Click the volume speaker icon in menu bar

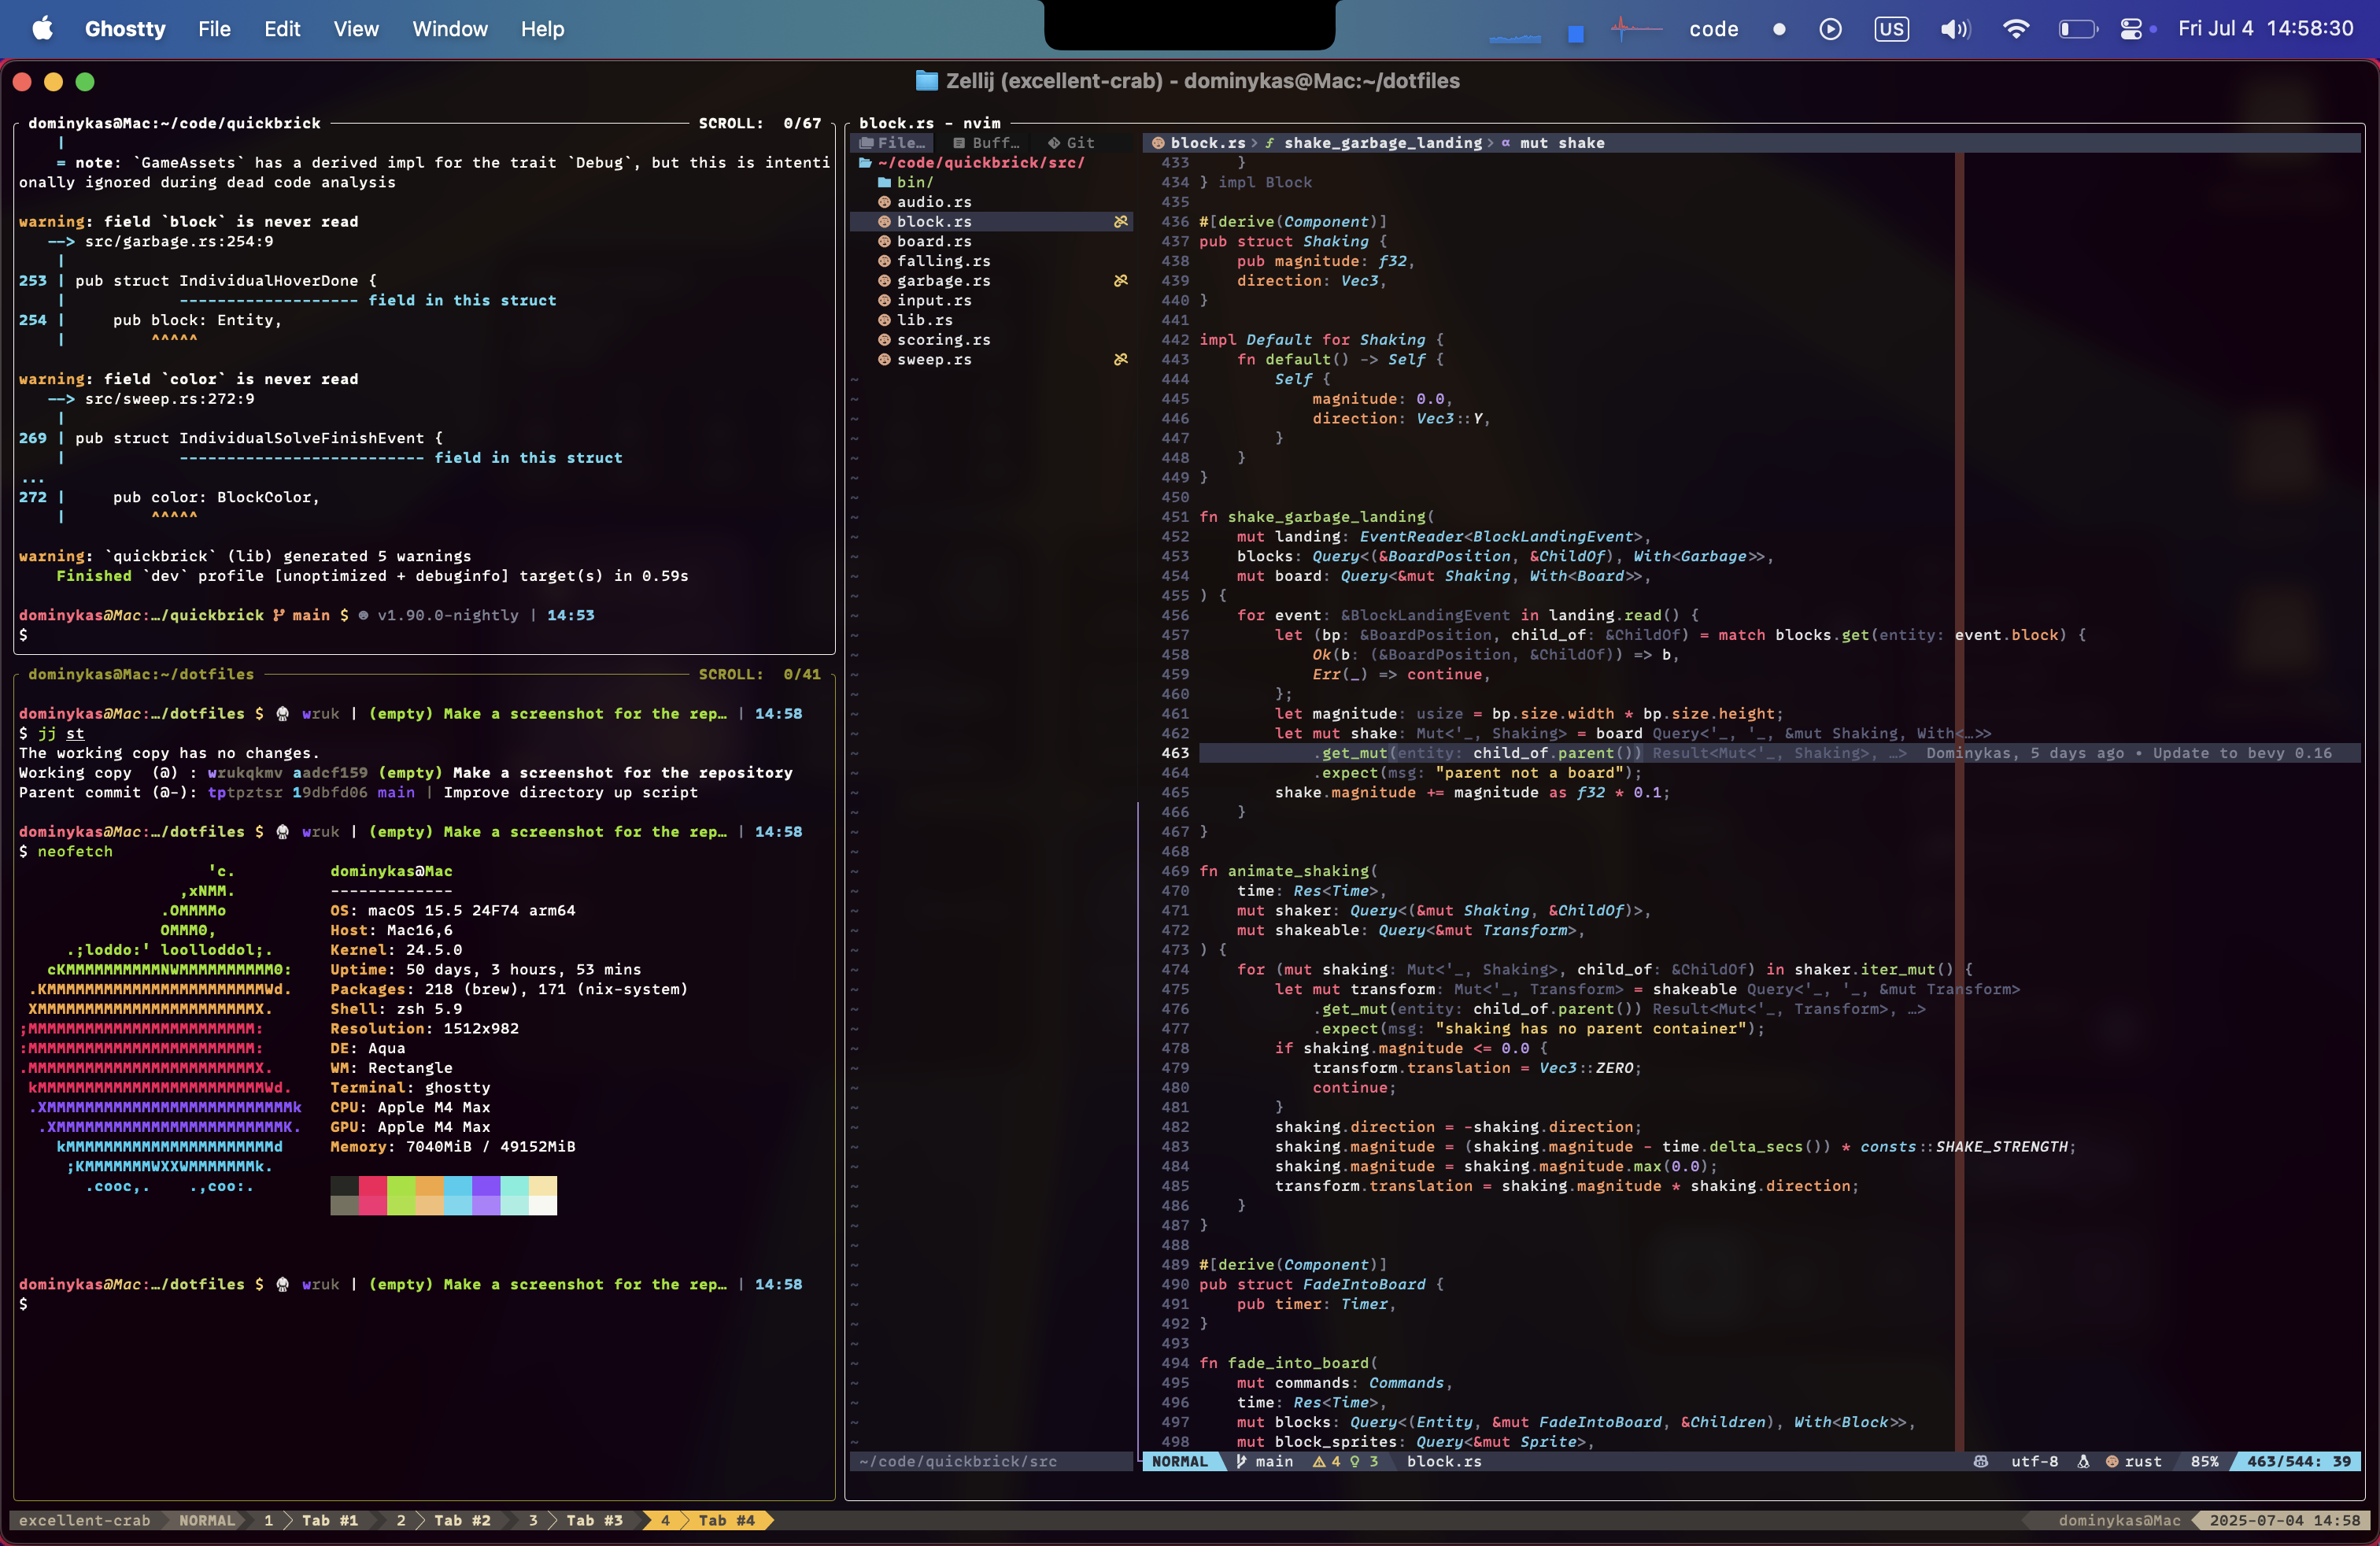pyautogui.click(x=1954, y=29)
